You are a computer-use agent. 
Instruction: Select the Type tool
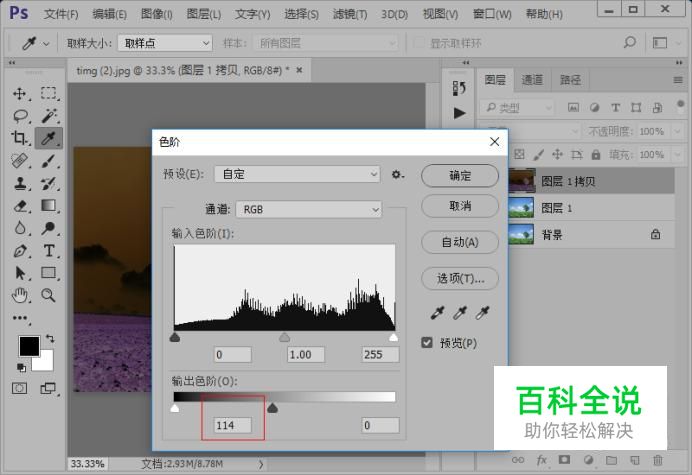click(49, 251)
